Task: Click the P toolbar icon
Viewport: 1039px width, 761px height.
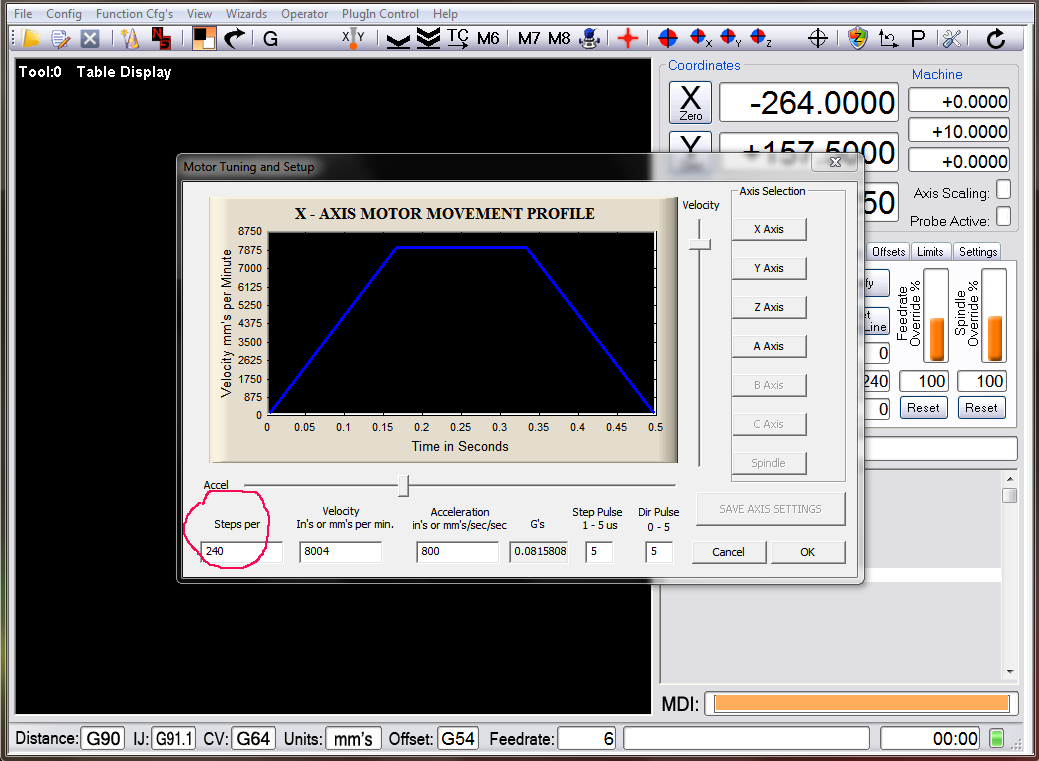Action: pyautogui.click(x=918, y=39)
